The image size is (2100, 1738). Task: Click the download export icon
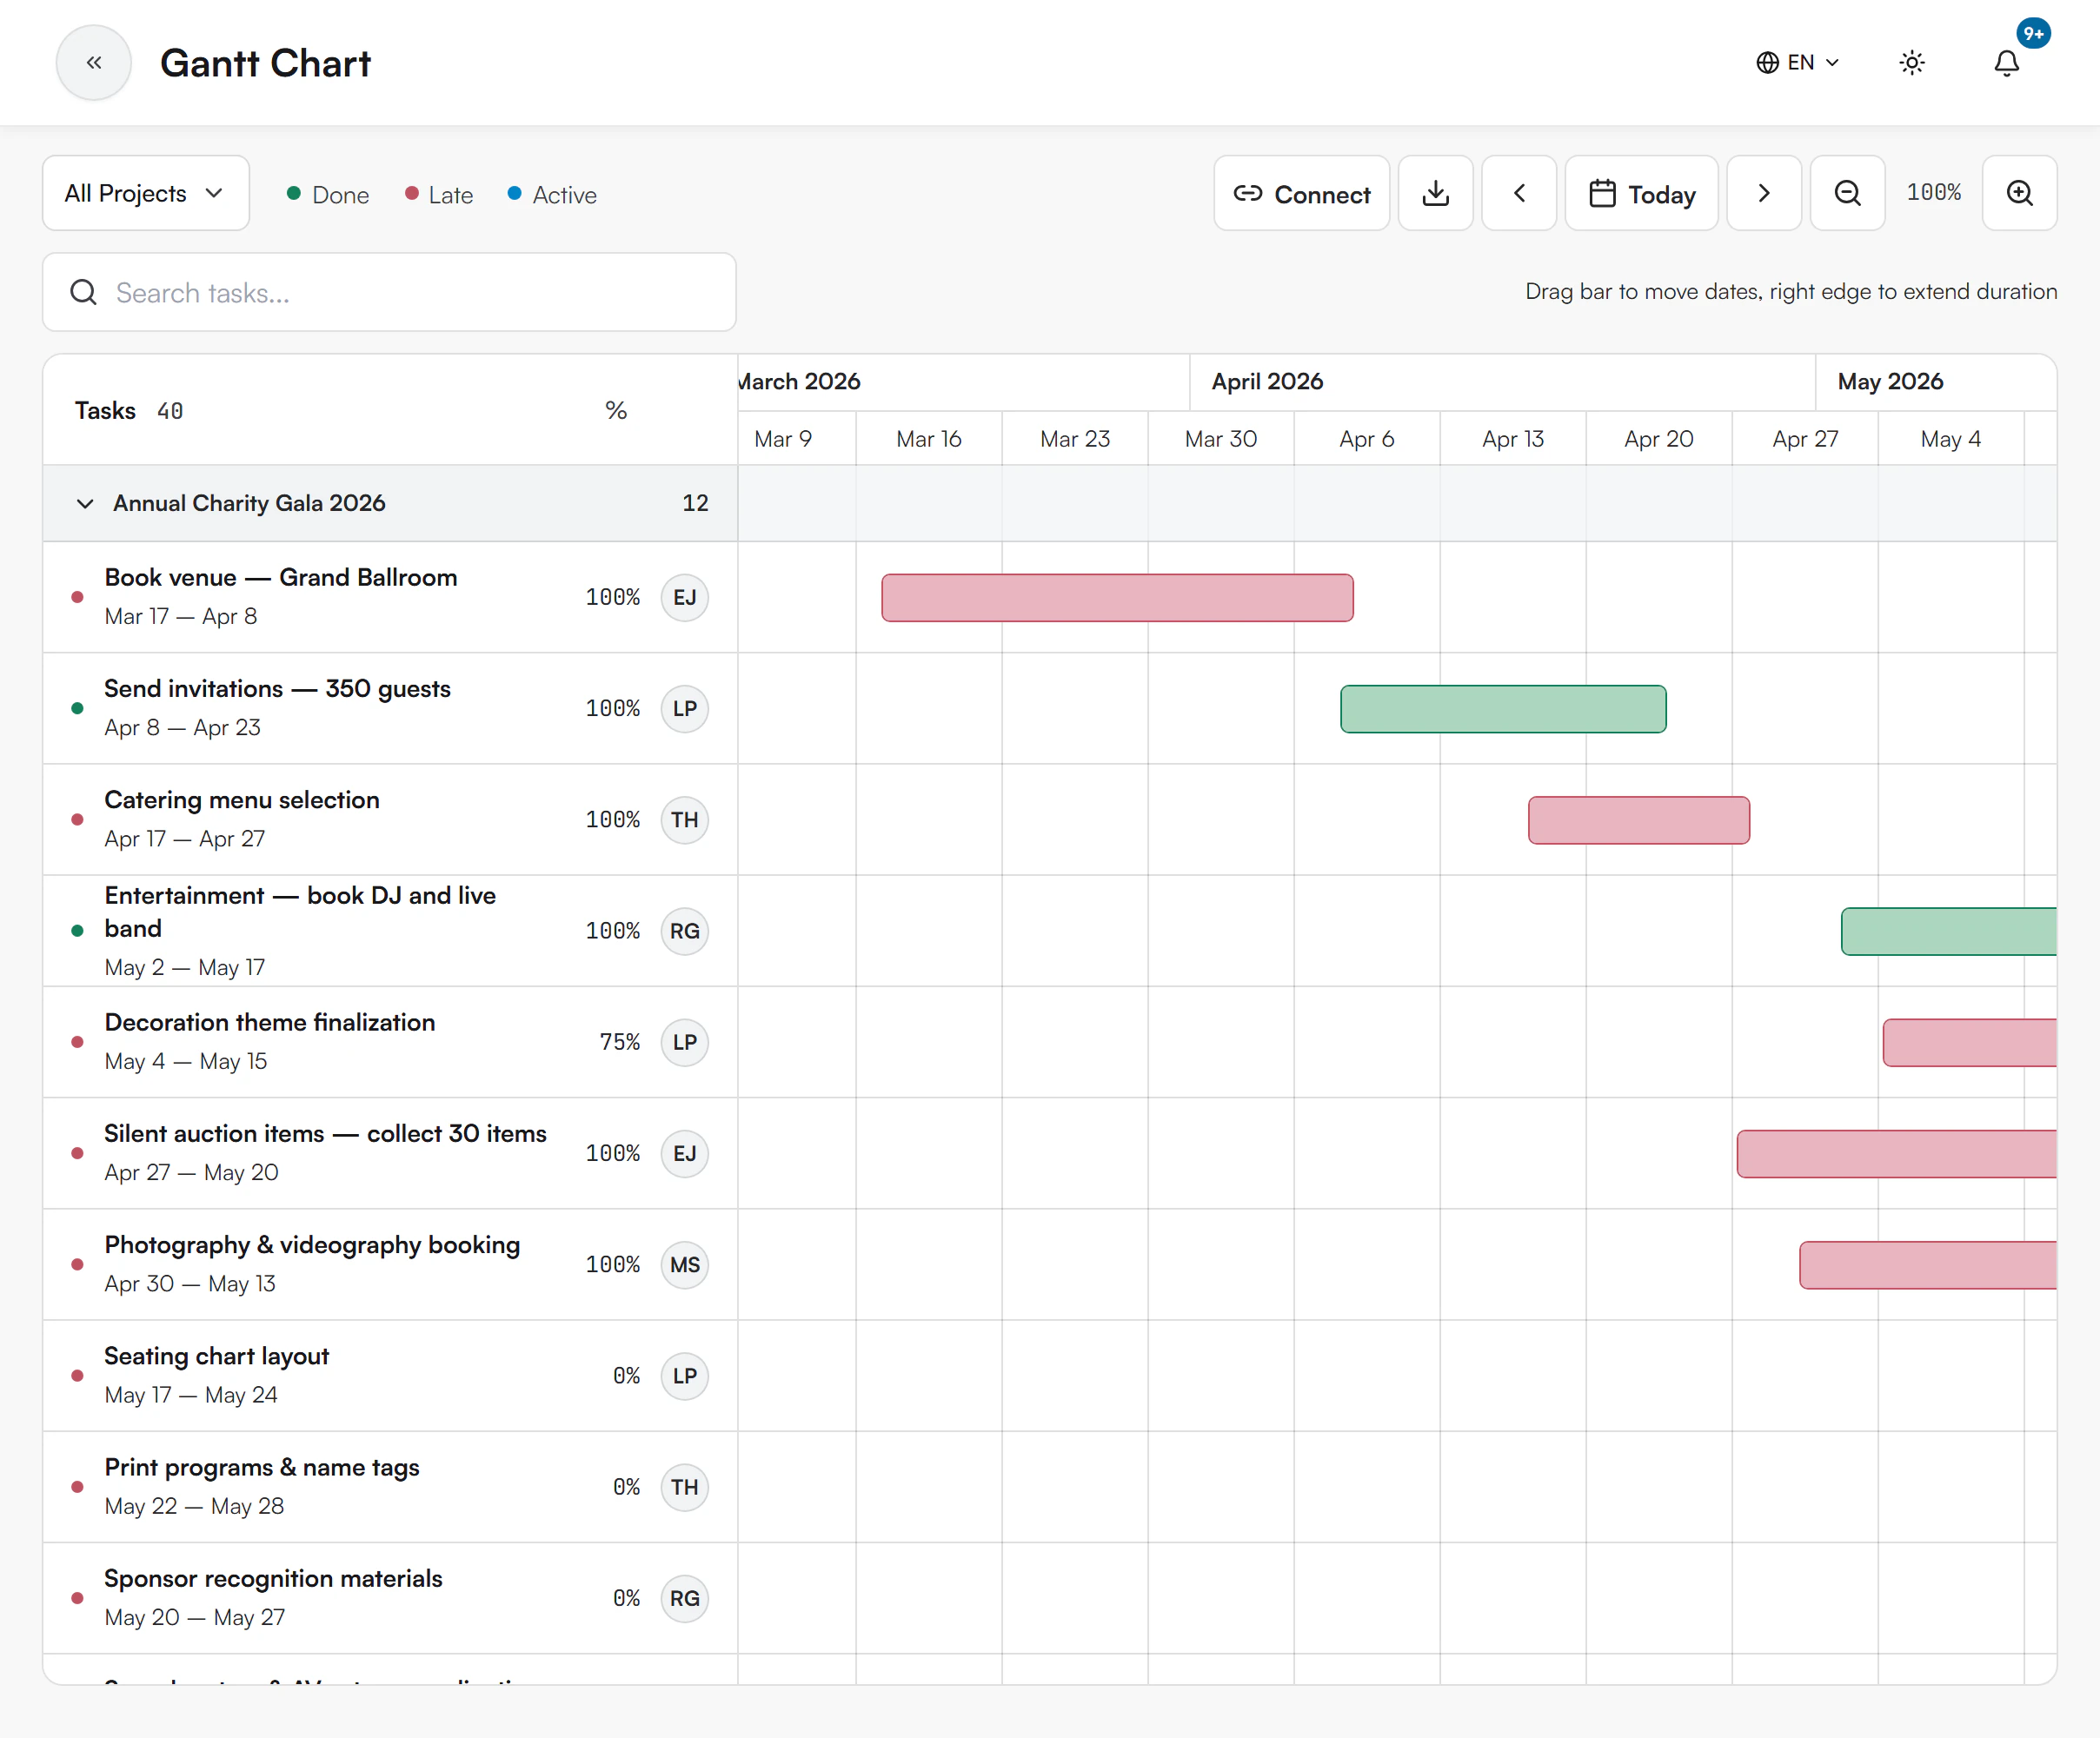click(x=1435, y=193)
